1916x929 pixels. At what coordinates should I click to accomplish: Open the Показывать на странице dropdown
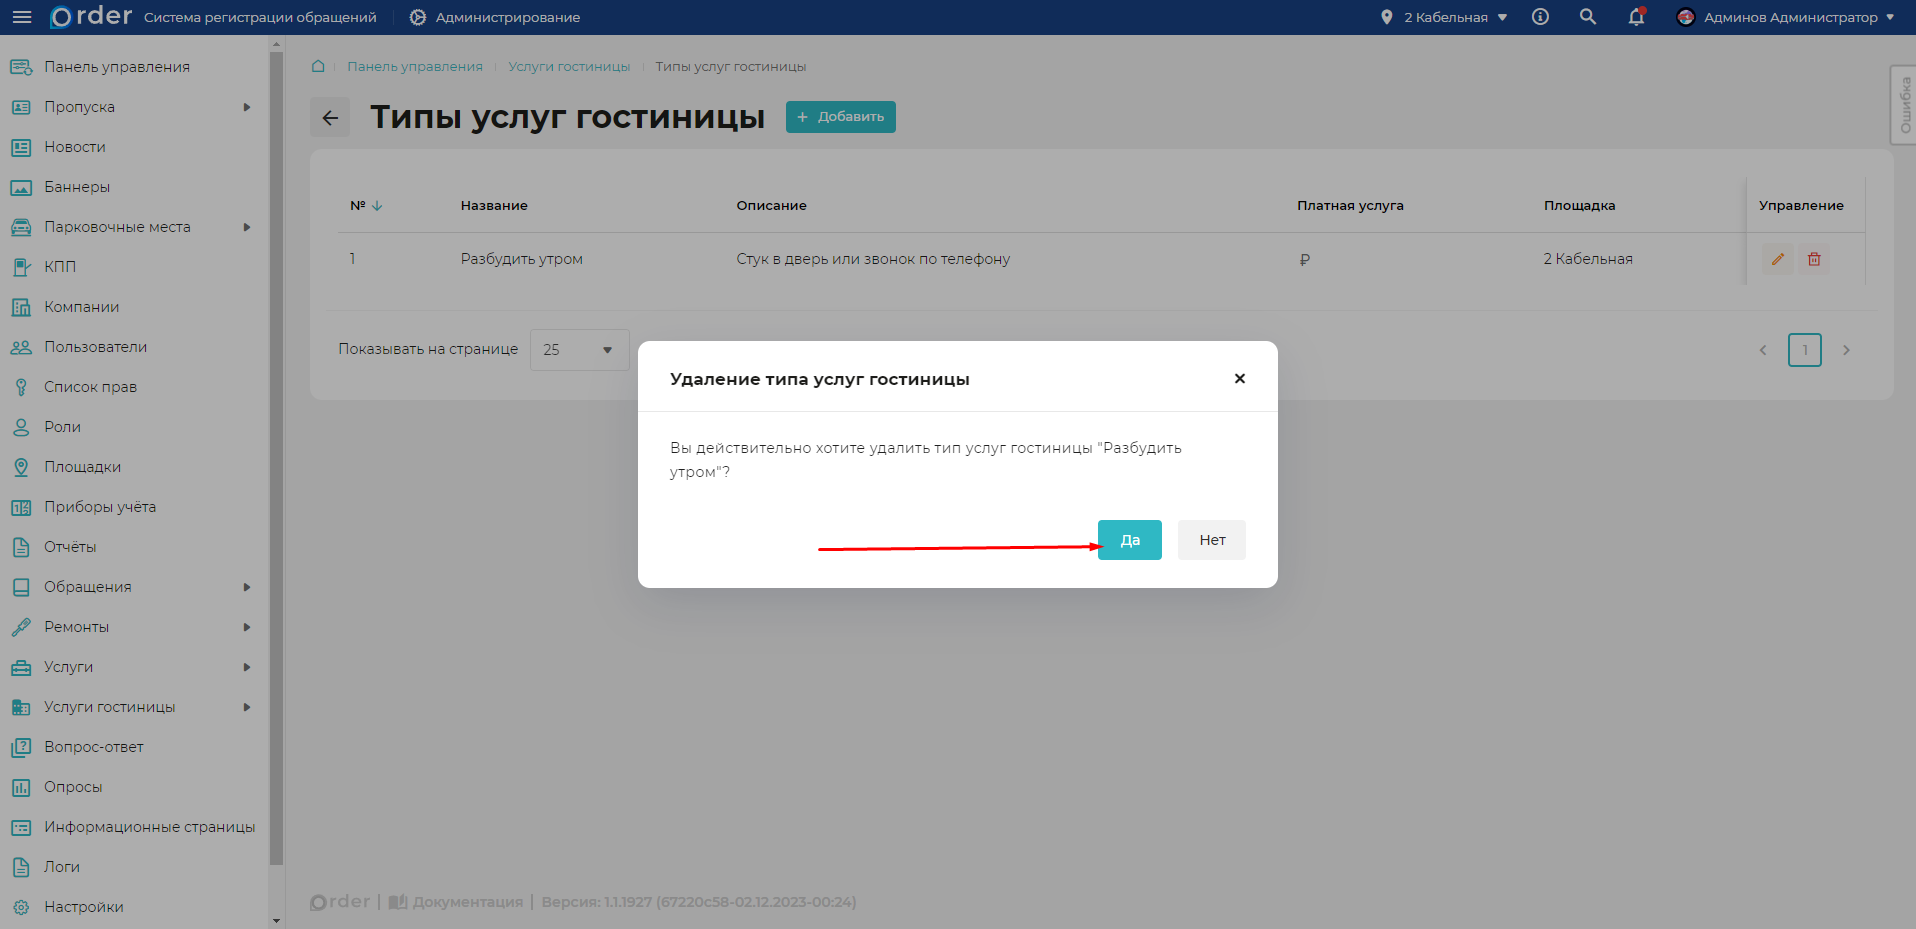(x=579, y=349)
